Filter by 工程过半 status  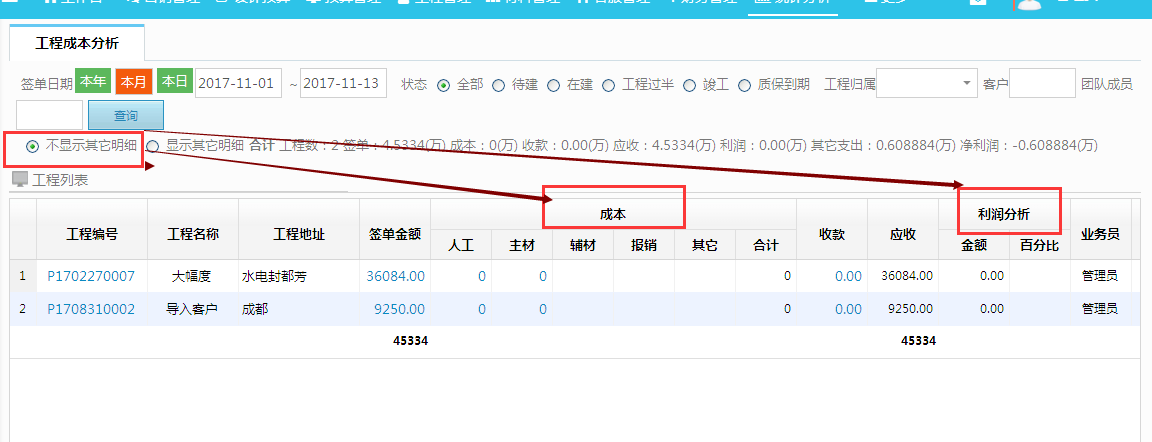(608, 85)
